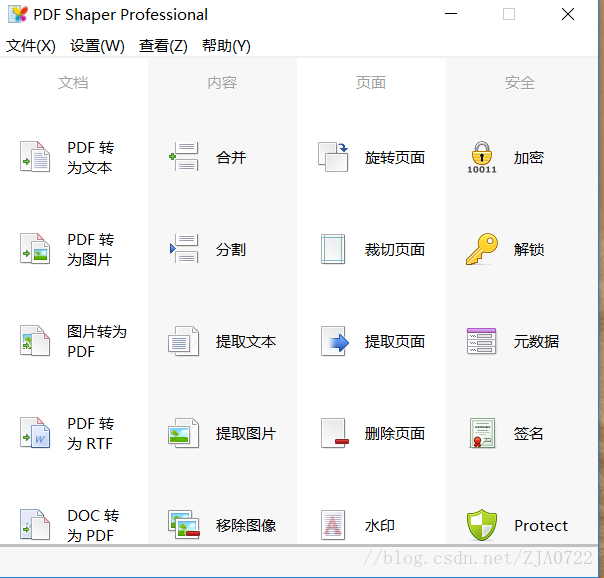Image resolution: width=604 pixels, height=578 pixels.
Task: Click the metadata (元数据) icon
Action: point(482,341)
